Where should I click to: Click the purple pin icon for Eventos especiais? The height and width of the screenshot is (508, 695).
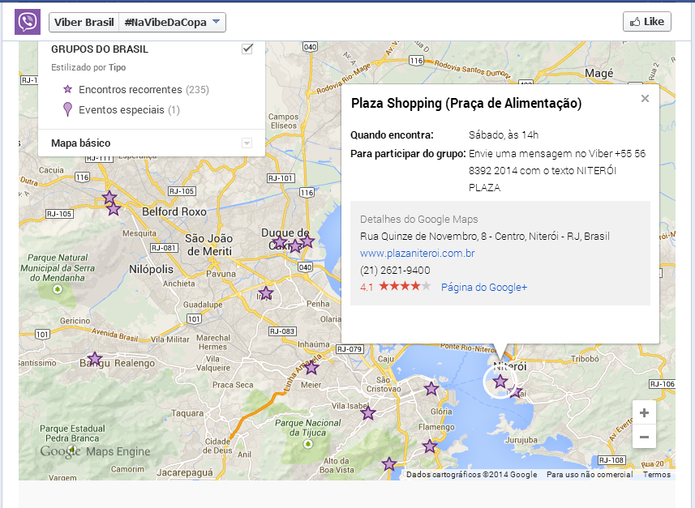pyautogui.click(x=67, y=109)
